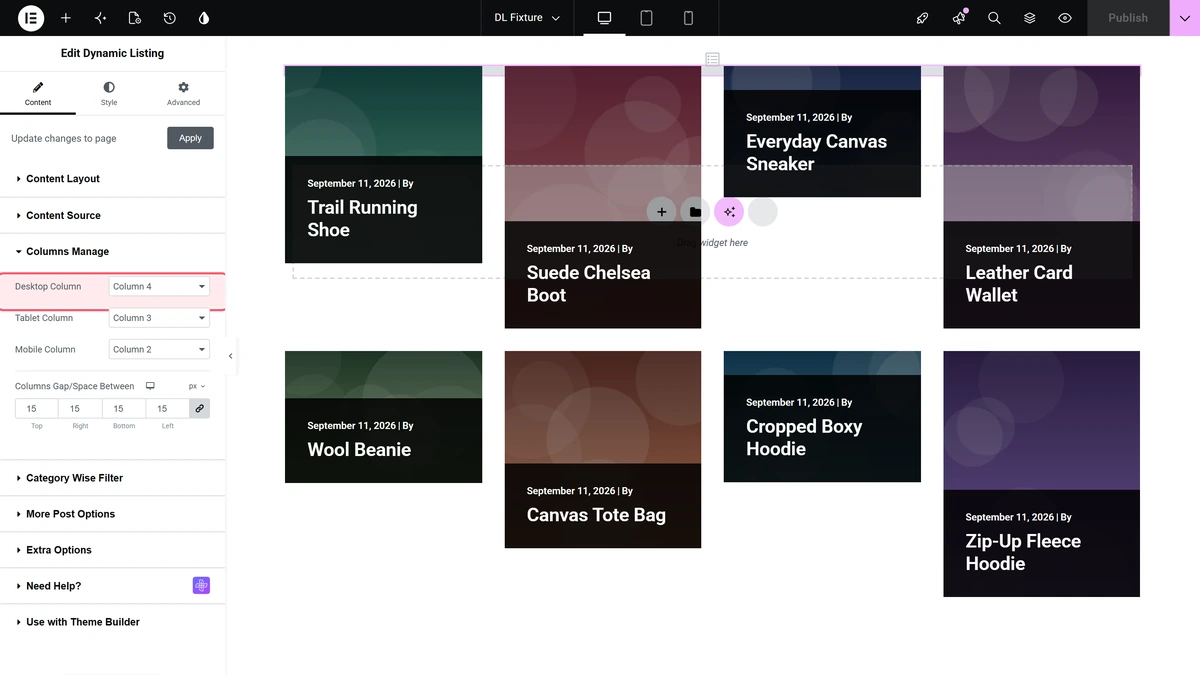The image size is (1200, 675).
Task: Expand the Content Source section
Action: tap(113, 215)
